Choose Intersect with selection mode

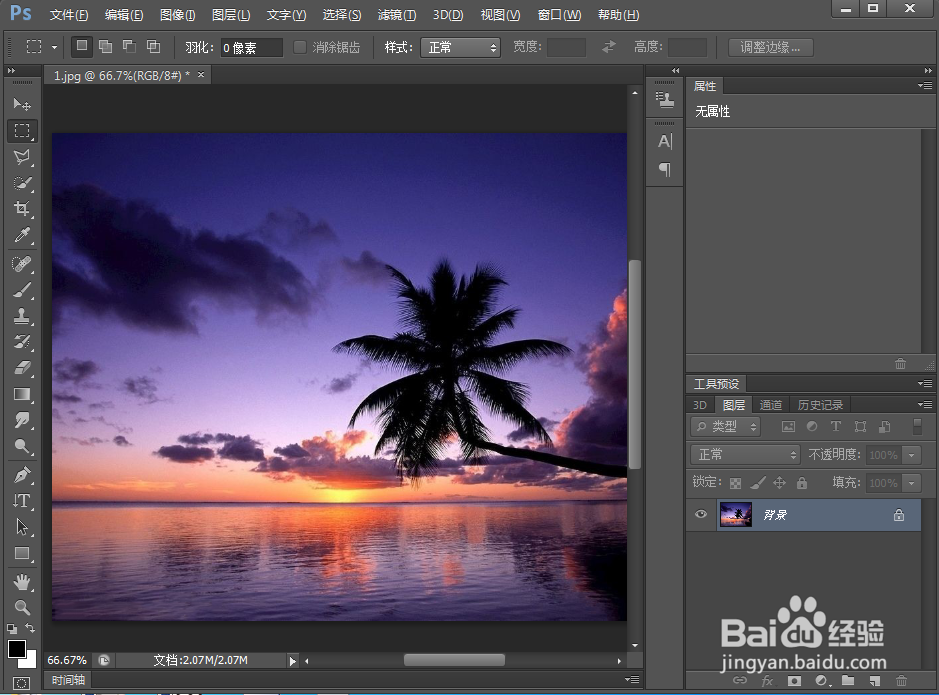[154, 46]
